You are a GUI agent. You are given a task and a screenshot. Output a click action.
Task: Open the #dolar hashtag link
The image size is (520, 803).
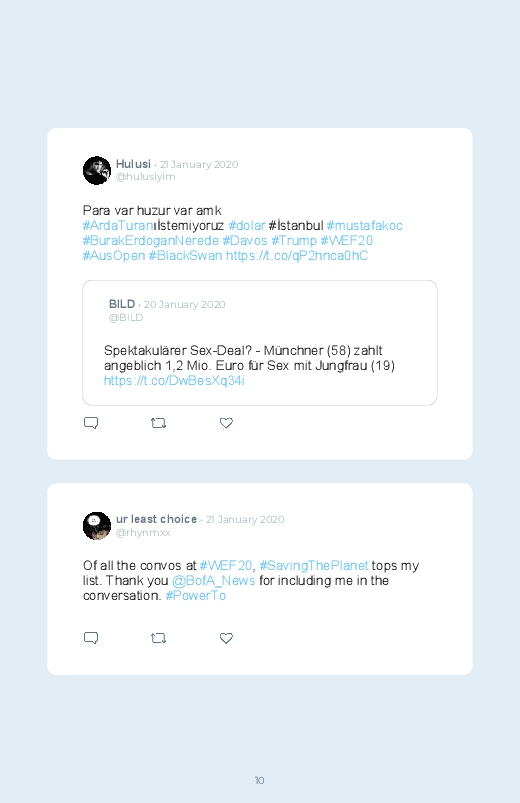(x=247, y=226)
